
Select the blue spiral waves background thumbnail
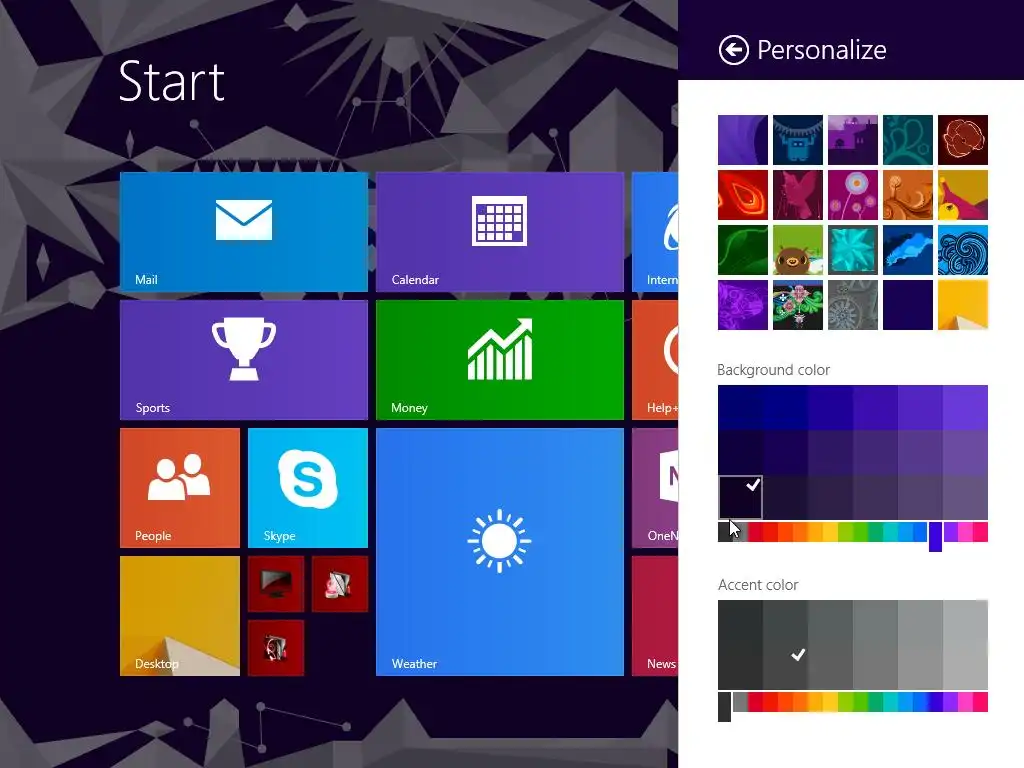coord(963,250)
